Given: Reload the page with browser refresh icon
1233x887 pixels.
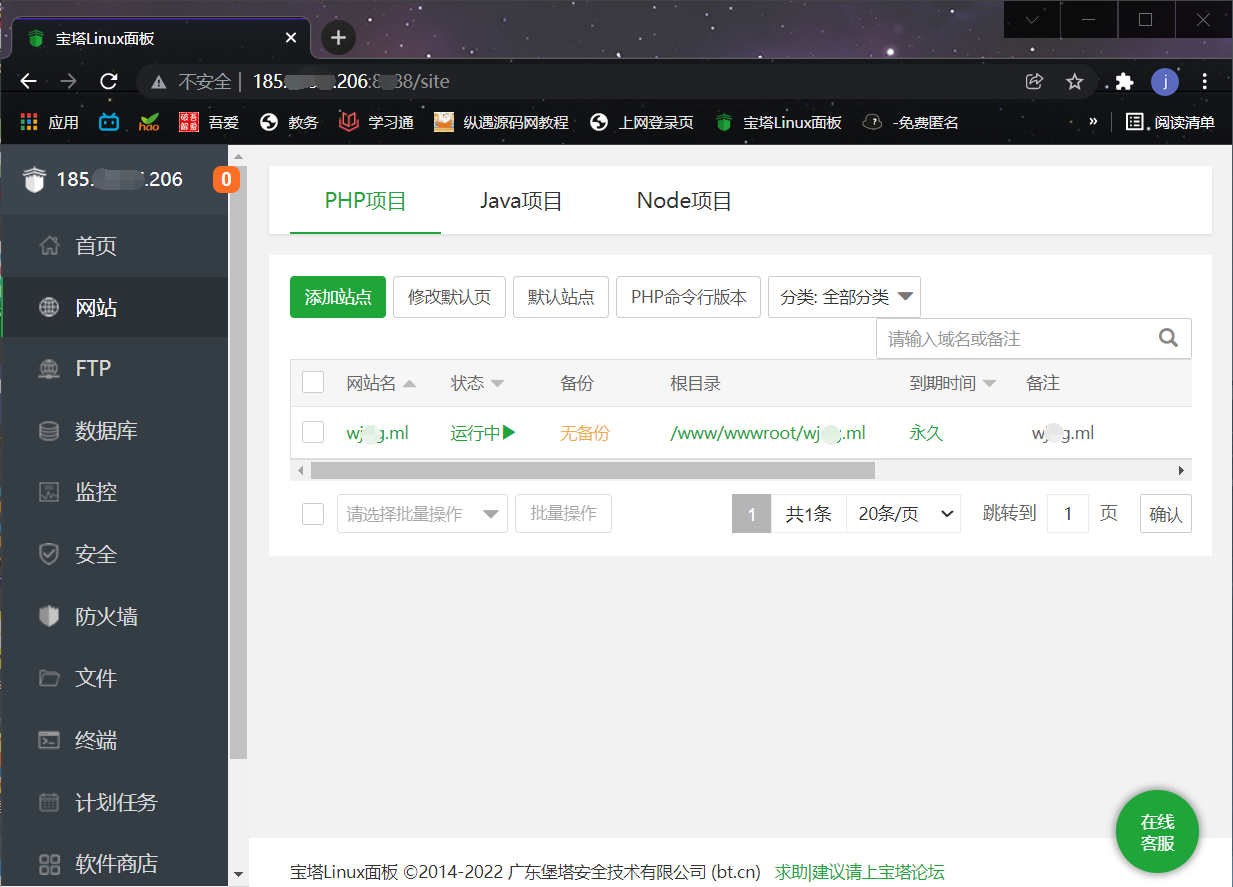Looking at the screenshot, I should click(x=109, y=82).
